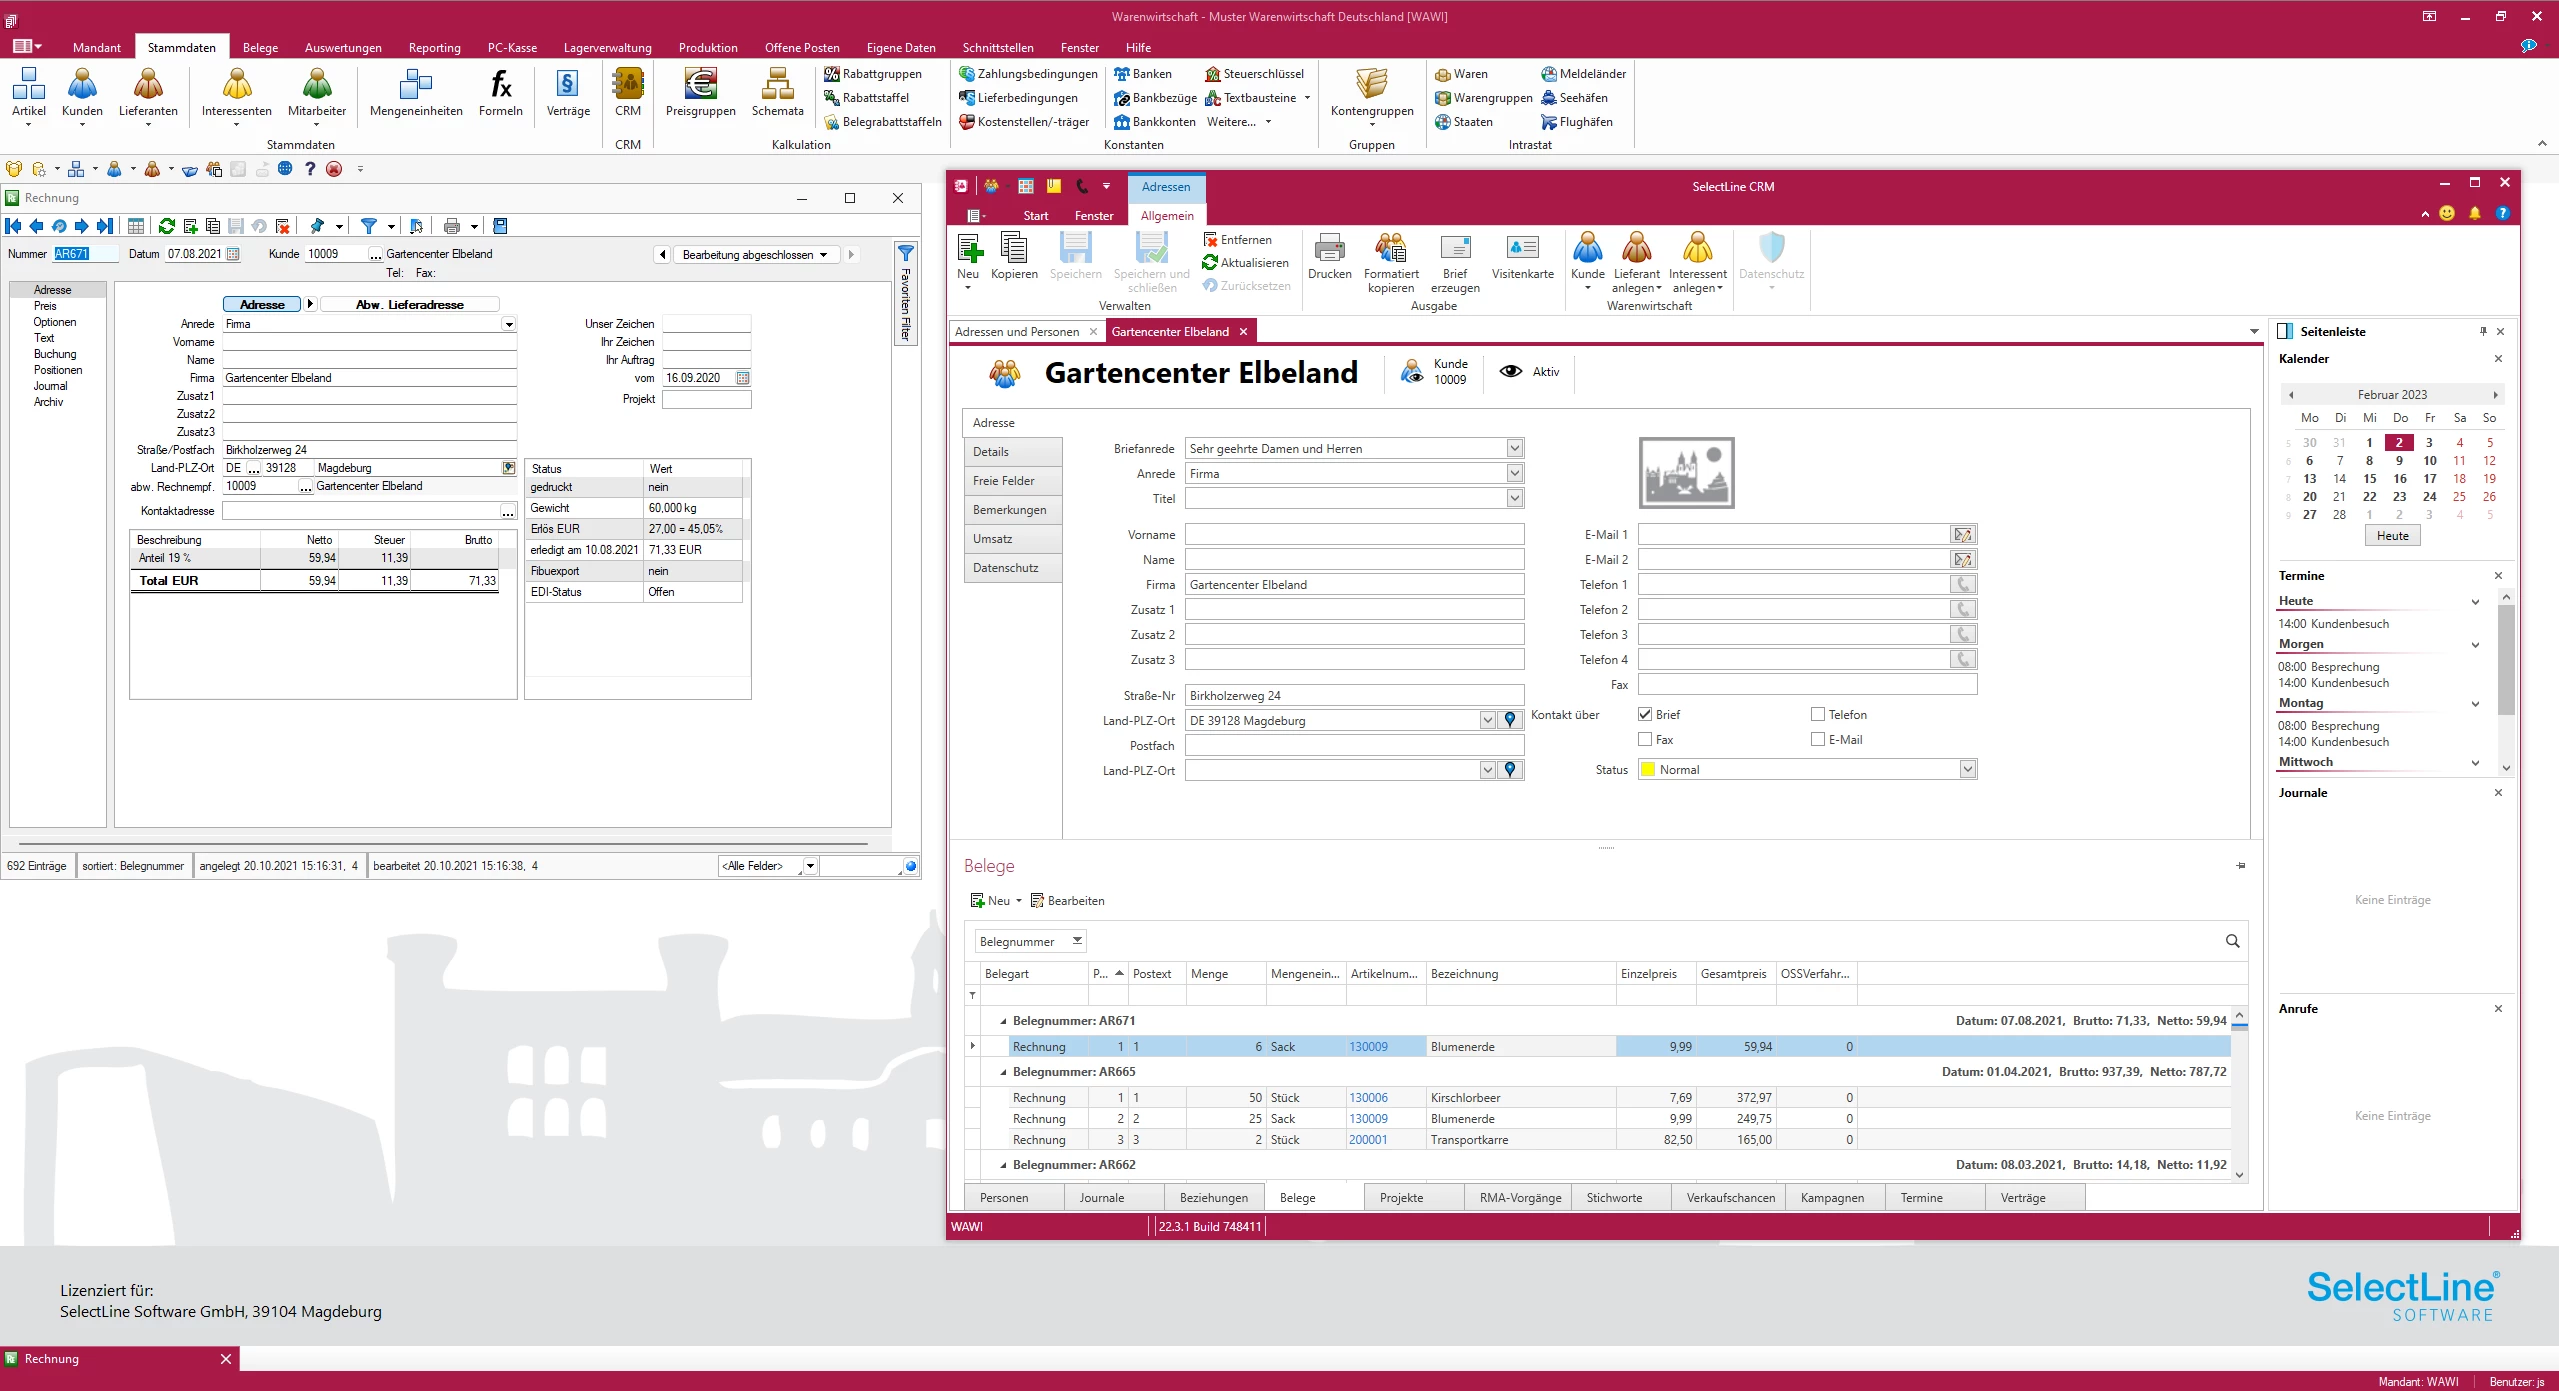Open the Artikel master data icon
Image resolution: width=2559 pixels, height=1391 pixels.
click(29, 93)
